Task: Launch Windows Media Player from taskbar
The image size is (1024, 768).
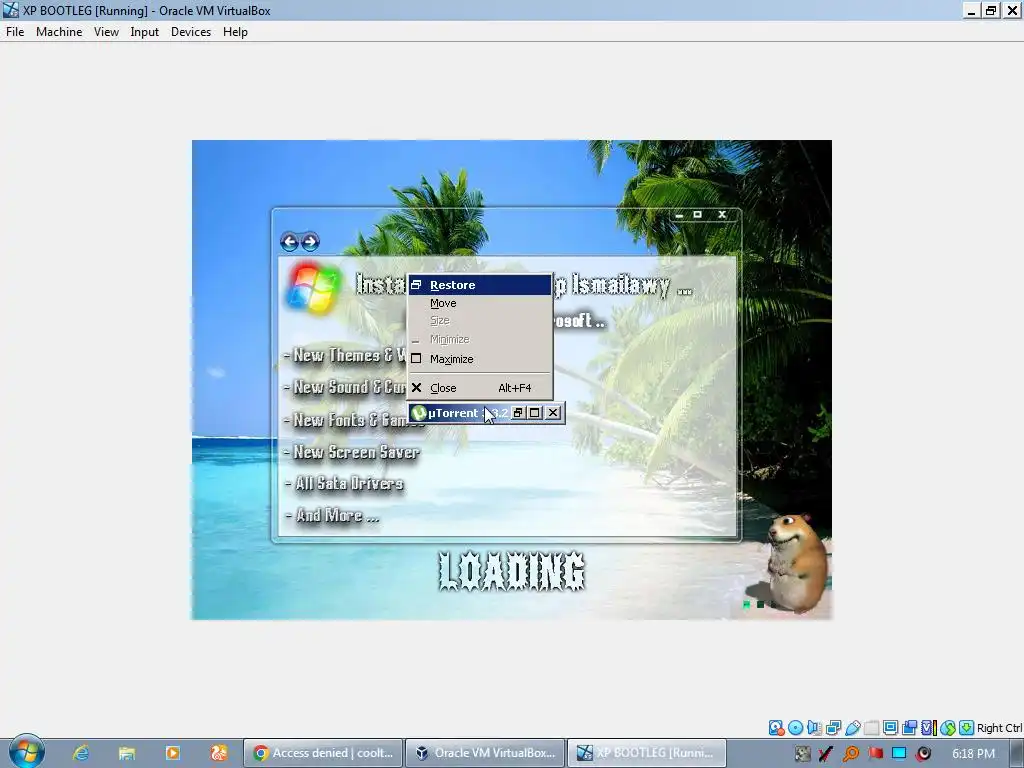Action: (172, 753)
